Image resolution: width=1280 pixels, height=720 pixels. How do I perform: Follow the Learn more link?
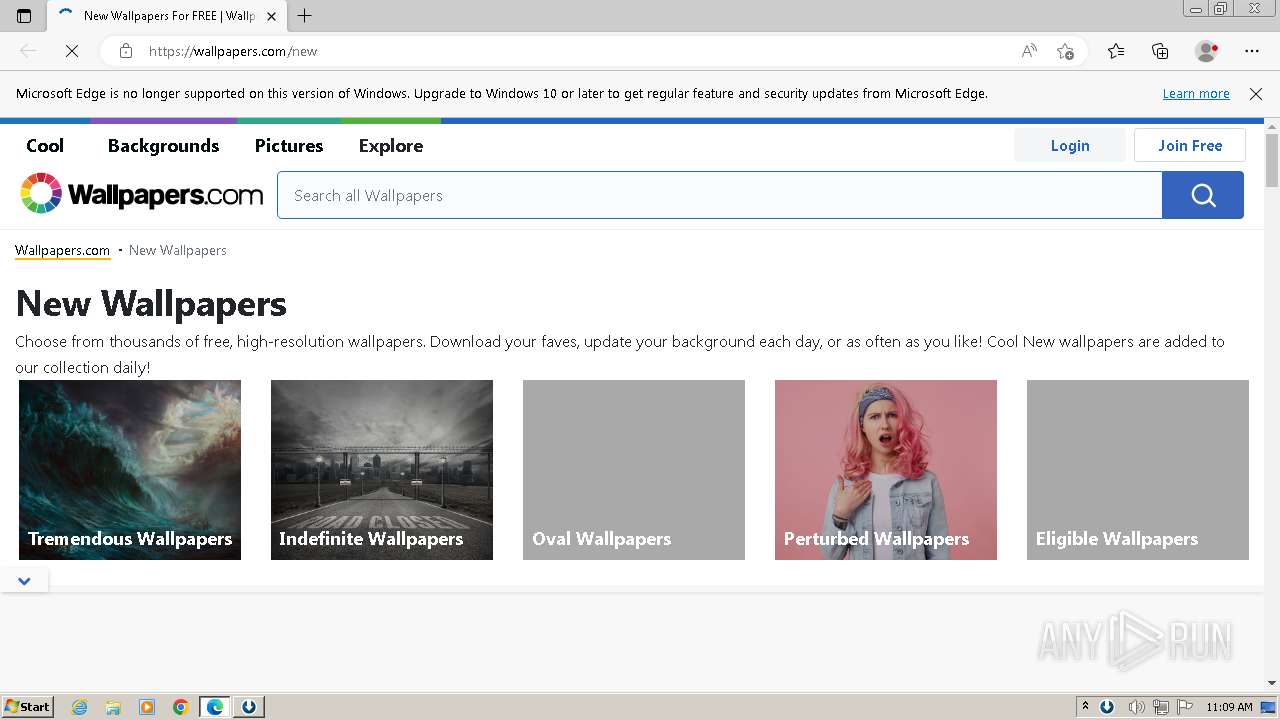tap(1196, 93)
